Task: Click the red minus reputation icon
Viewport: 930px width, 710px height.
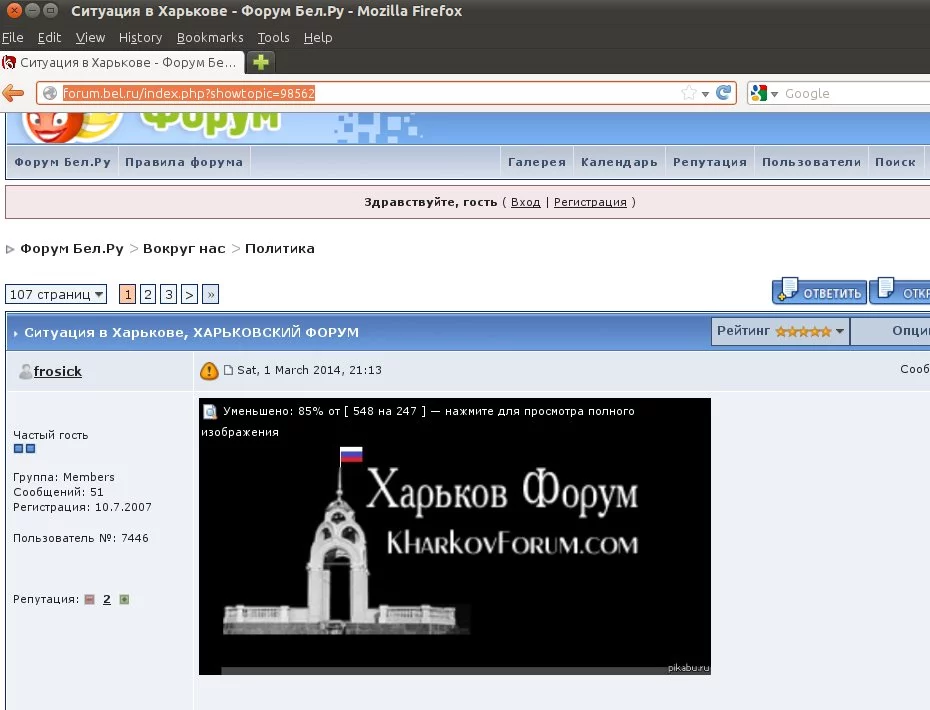Action: pos(89,599)
